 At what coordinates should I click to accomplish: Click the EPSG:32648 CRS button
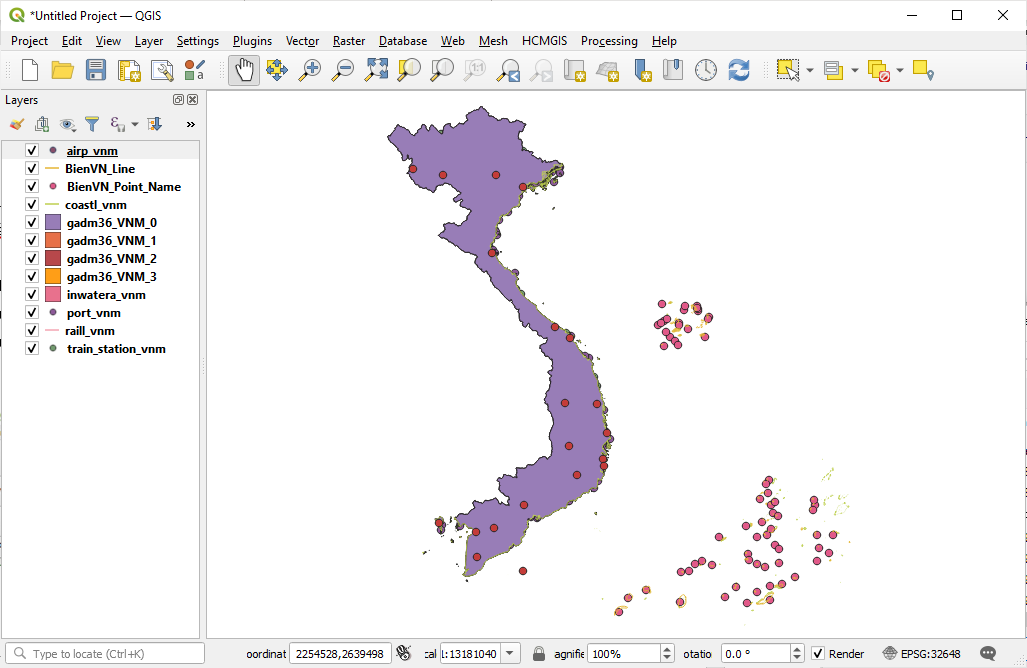click(x=922, y=654)
